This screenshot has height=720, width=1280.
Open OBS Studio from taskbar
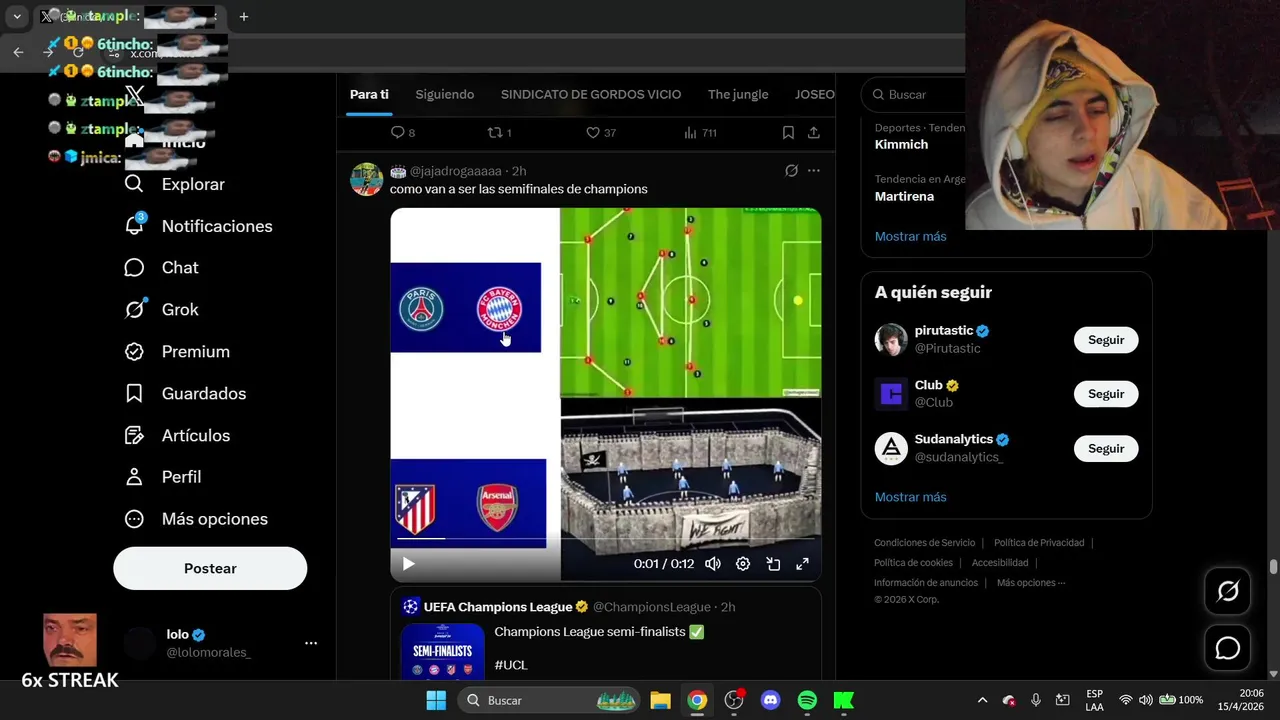pyautogui.click(x=734, y=700)
